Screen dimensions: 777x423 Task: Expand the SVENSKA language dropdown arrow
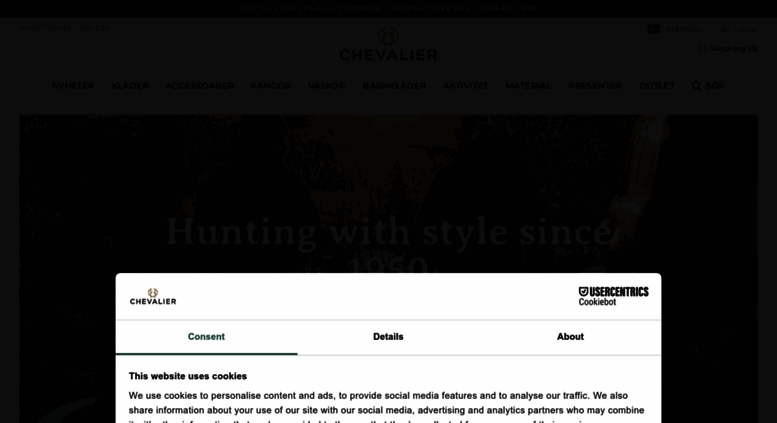pyautogui.click(x=708, y=30)
